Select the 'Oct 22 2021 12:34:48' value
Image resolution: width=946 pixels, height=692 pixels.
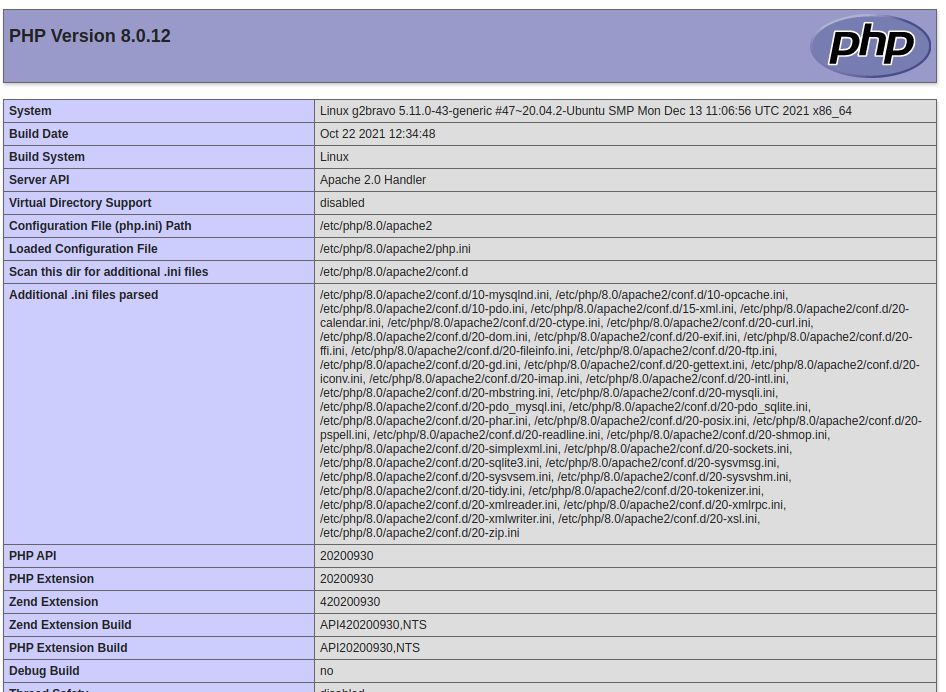377,134
